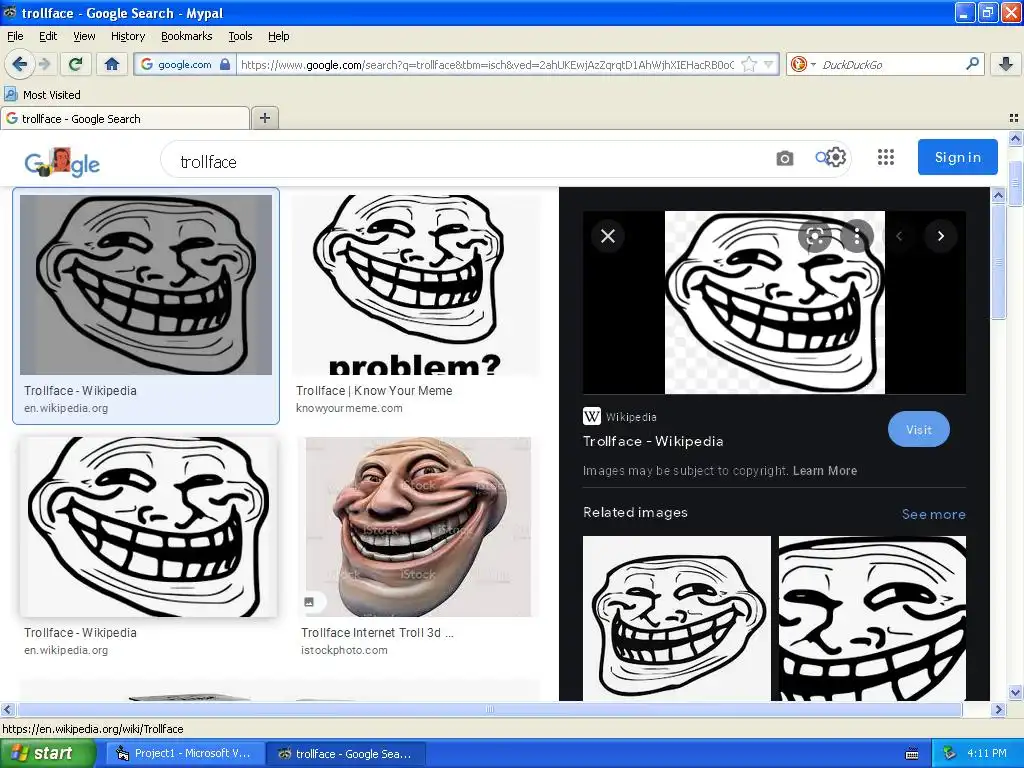Click the horizontal scrollbar thumb
Image resolution: width=1024 pixels, height=768 pixels.
click(489, 709)
